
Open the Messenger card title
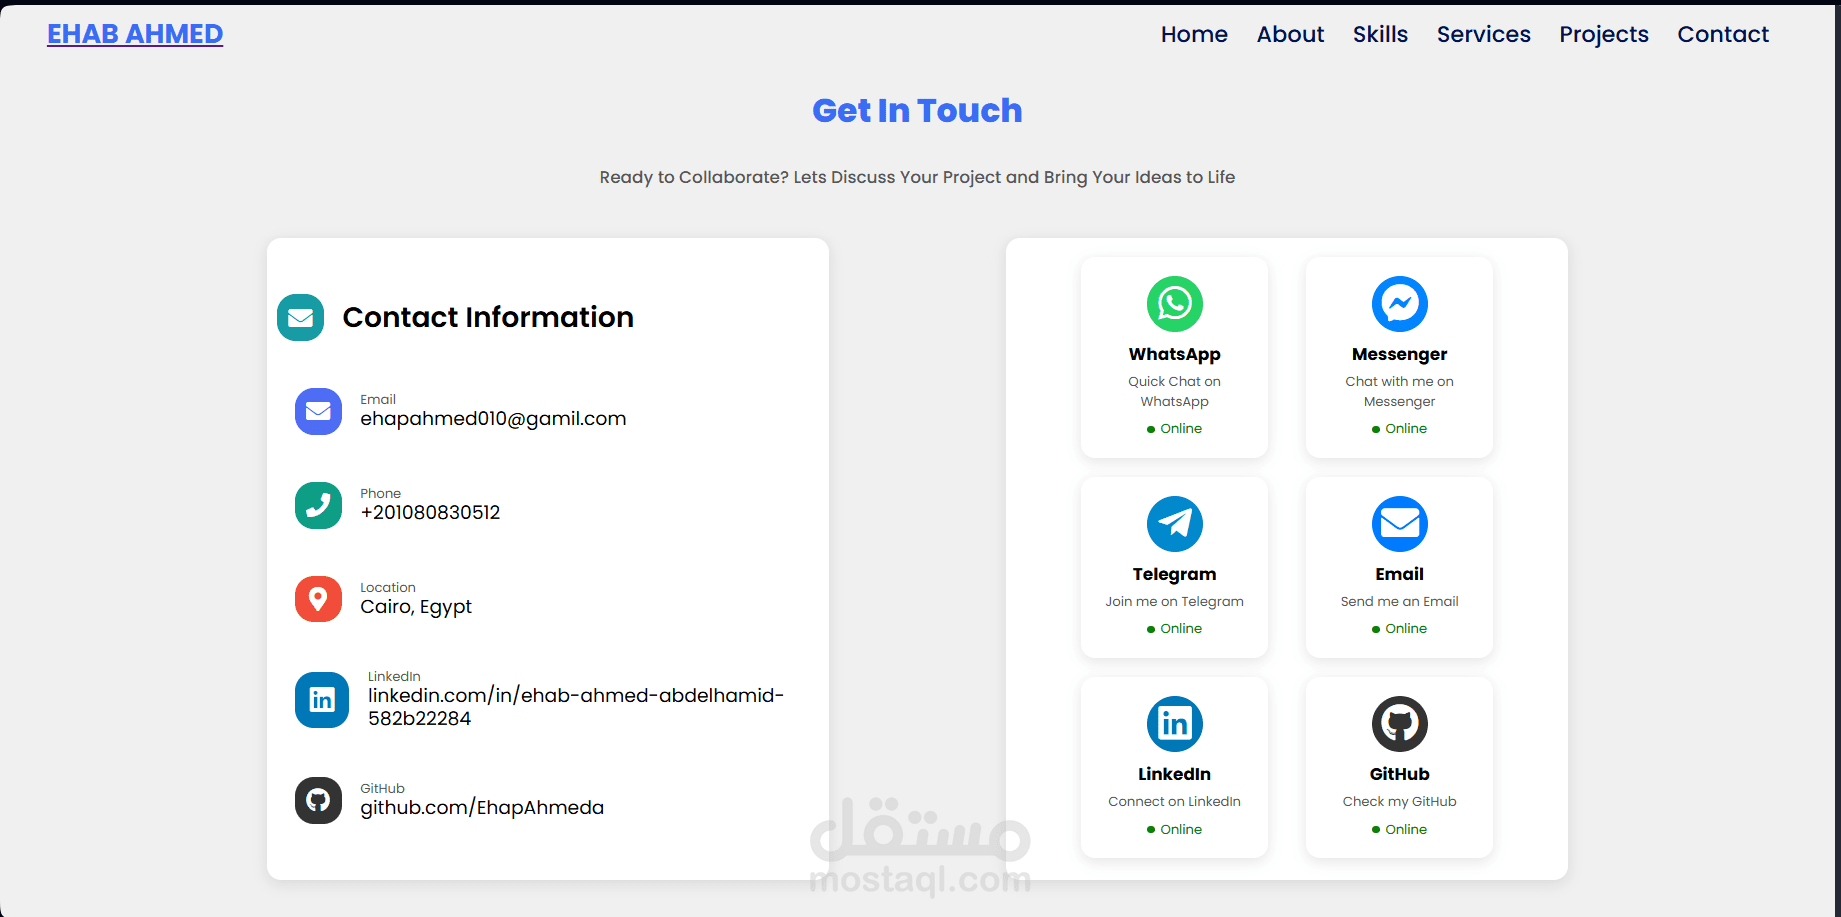click(x=1400, y=354)
